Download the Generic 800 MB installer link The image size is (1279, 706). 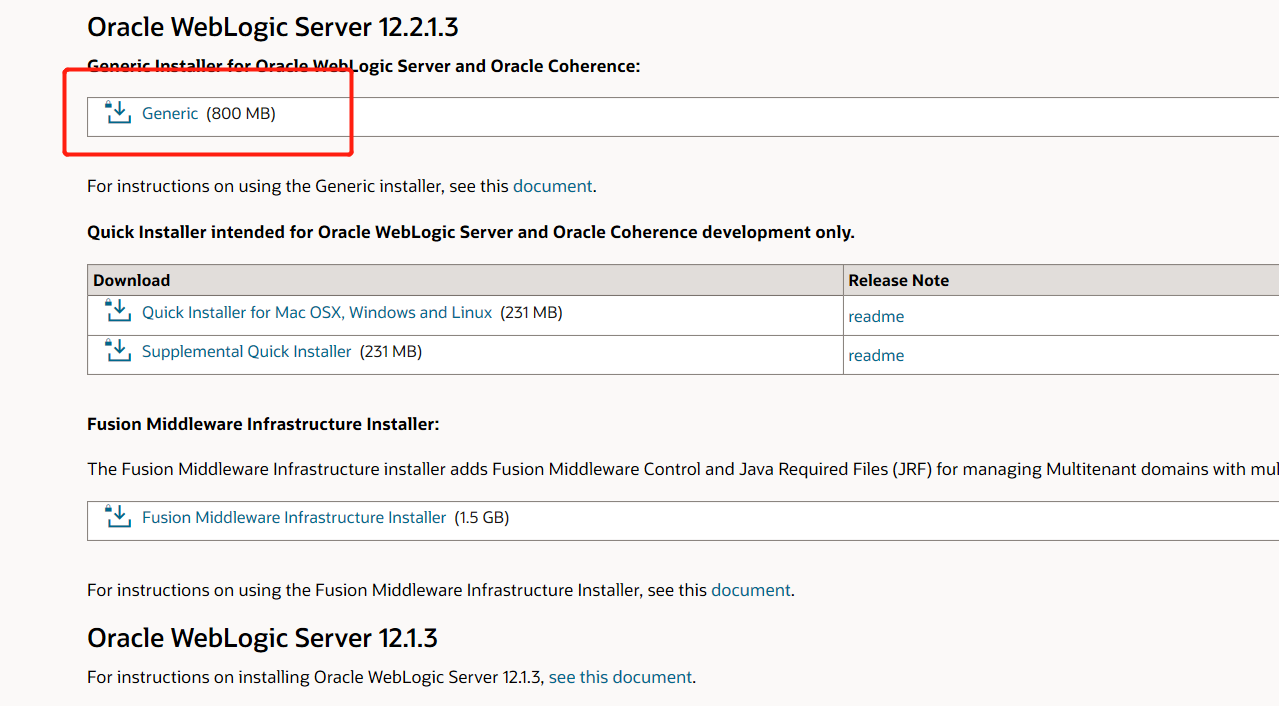(170, 114)
